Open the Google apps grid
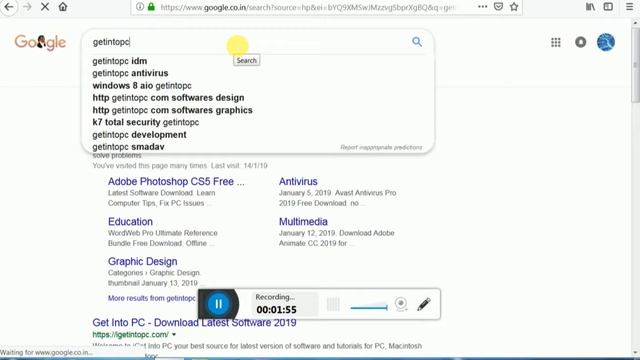This screenshot has width=640, height=360. (556, 42)
